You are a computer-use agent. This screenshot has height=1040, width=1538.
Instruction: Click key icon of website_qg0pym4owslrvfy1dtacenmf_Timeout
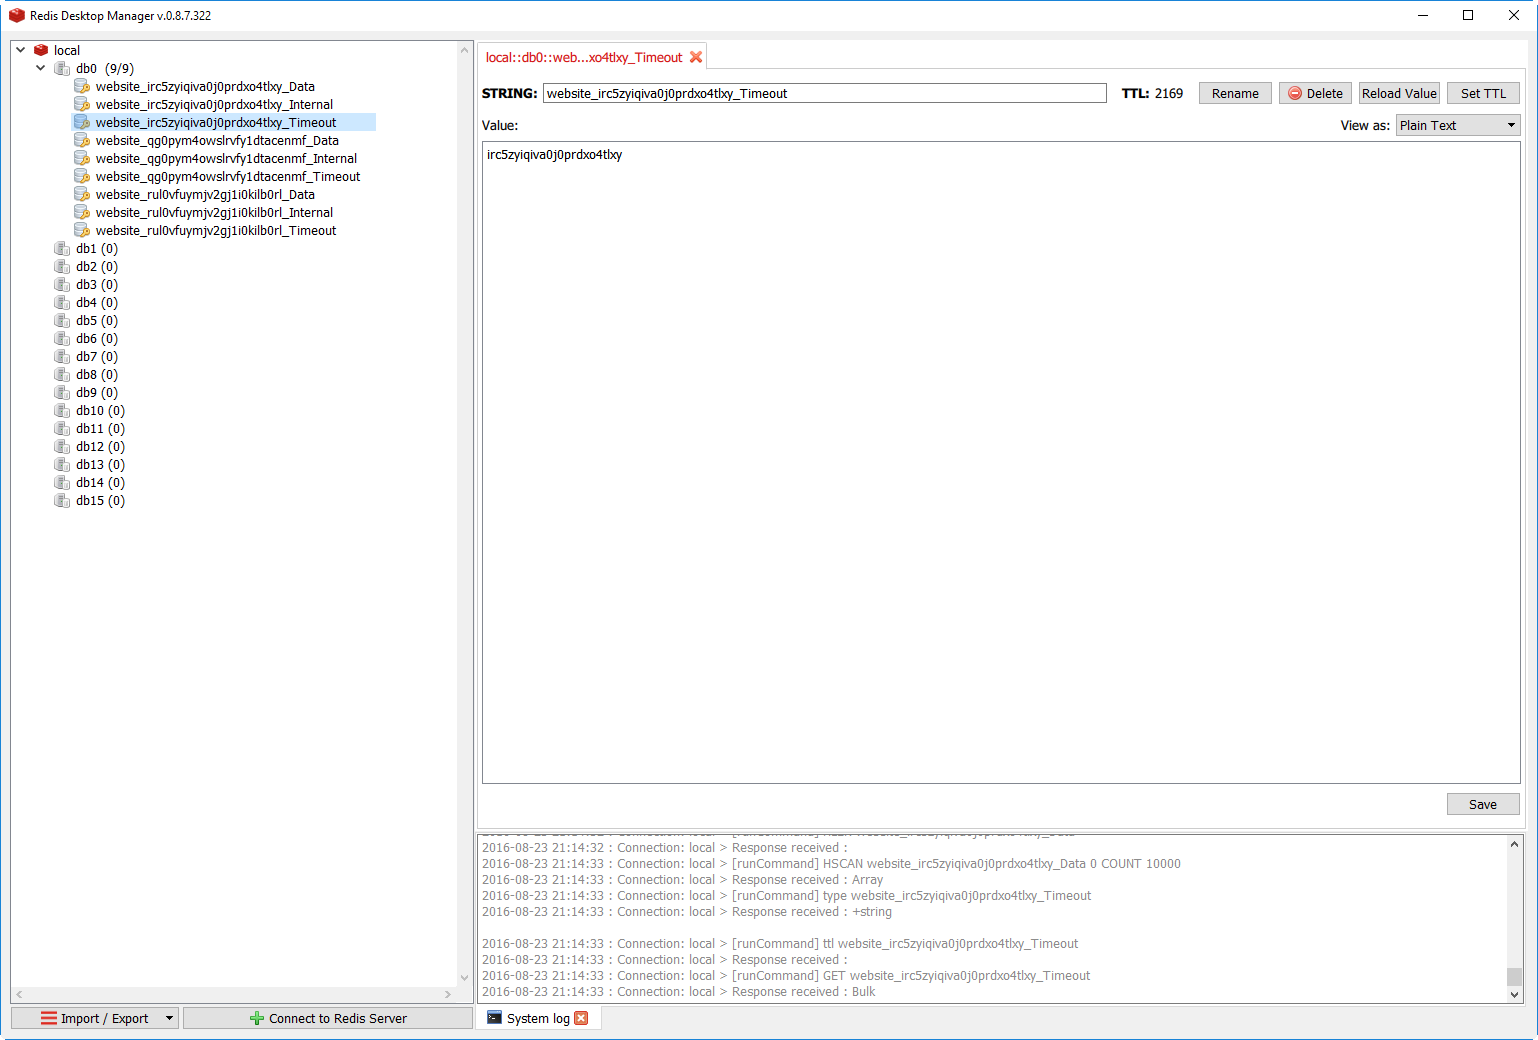(82, 176)
